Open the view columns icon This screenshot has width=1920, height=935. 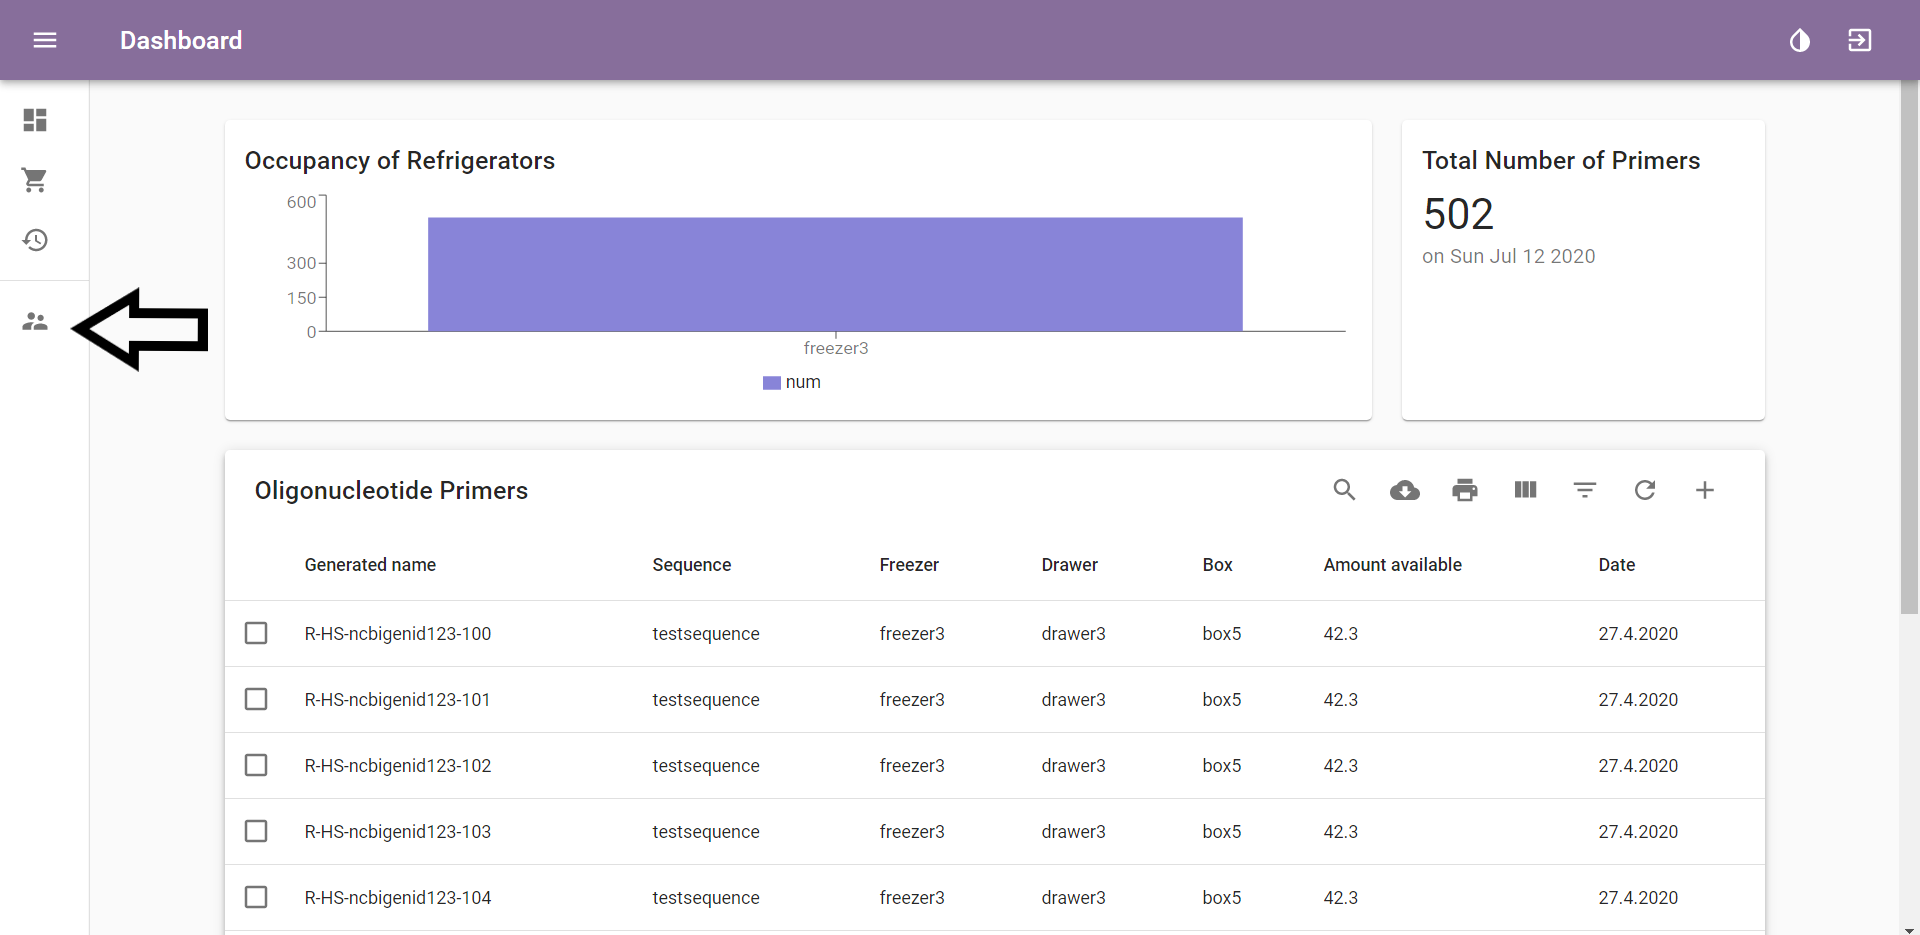[1525, 490]
